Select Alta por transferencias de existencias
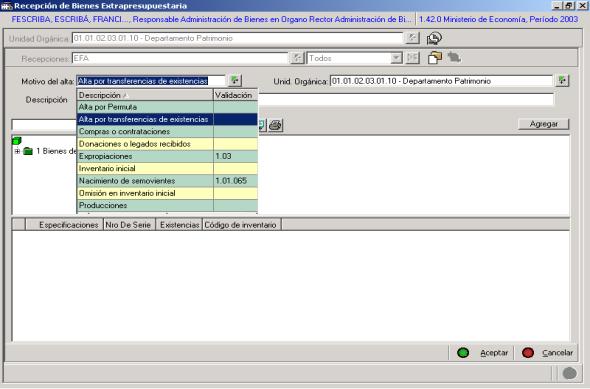Image resolution: width=590 pixels, height=389 pixels. pyautogui.click(x=167, y=119)
